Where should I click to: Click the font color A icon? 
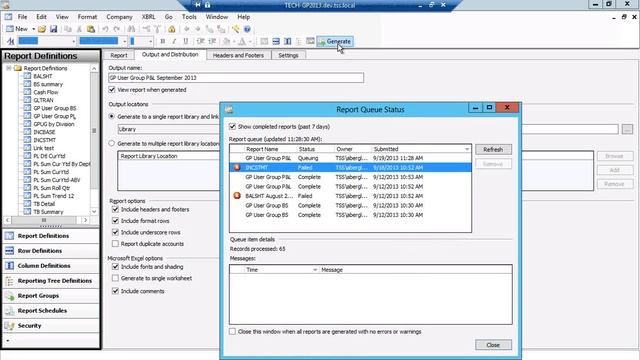click(242, 41)
